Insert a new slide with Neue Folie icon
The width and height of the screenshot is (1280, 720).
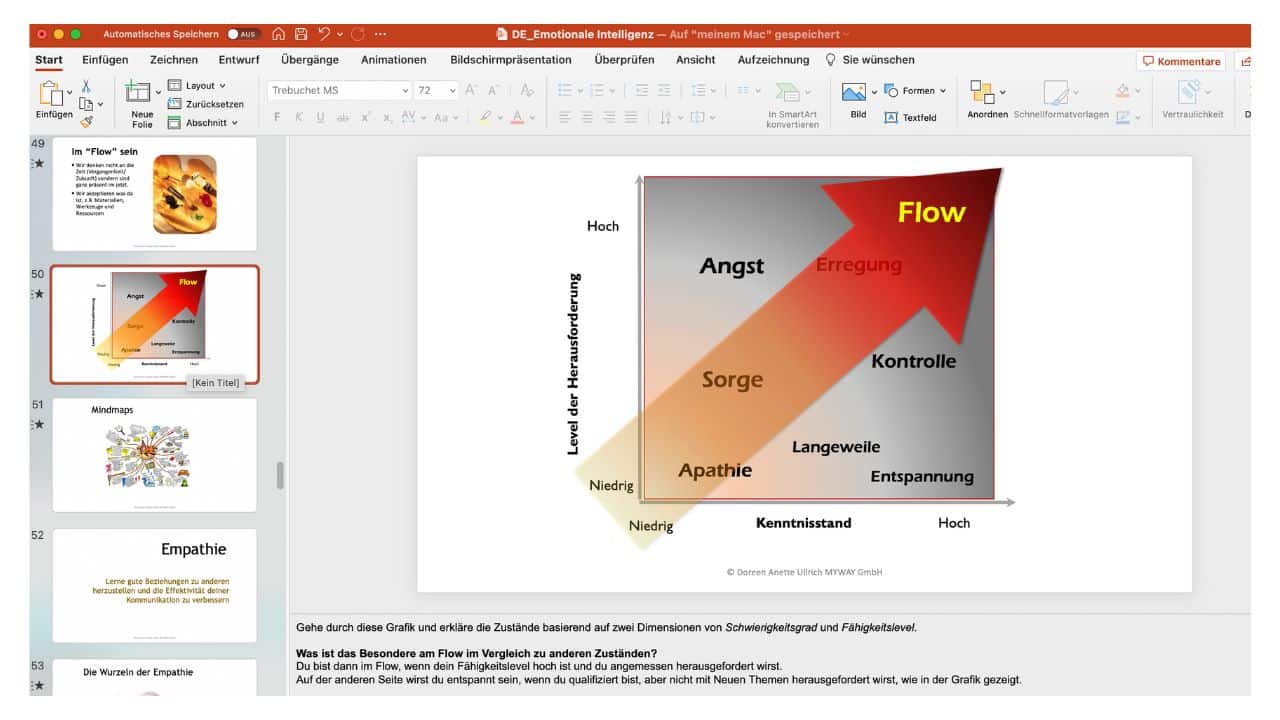[138, 92]
